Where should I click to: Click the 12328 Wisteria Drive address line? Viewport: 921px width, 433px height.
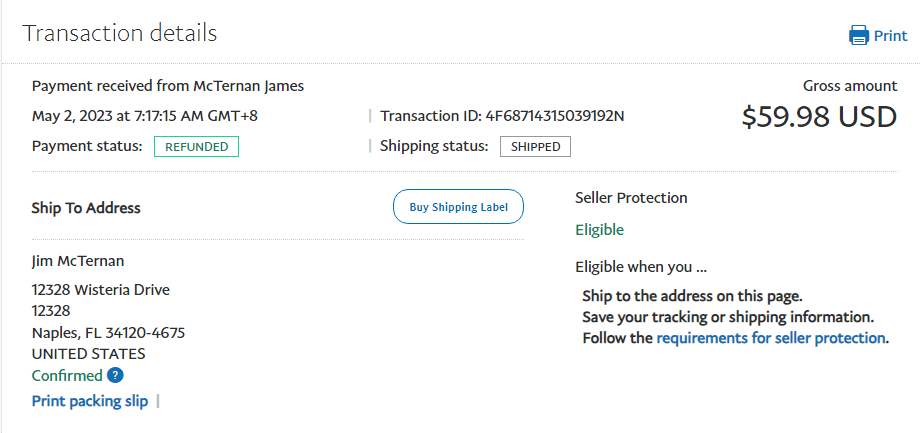(101, 290)
